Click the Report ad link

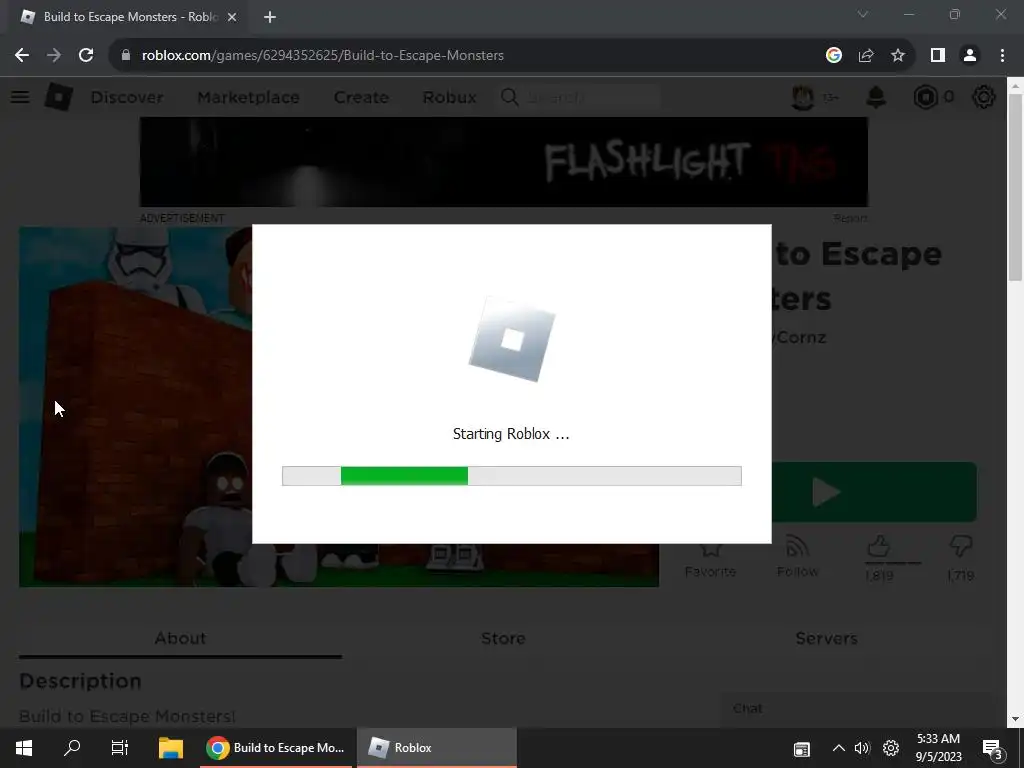850,218
